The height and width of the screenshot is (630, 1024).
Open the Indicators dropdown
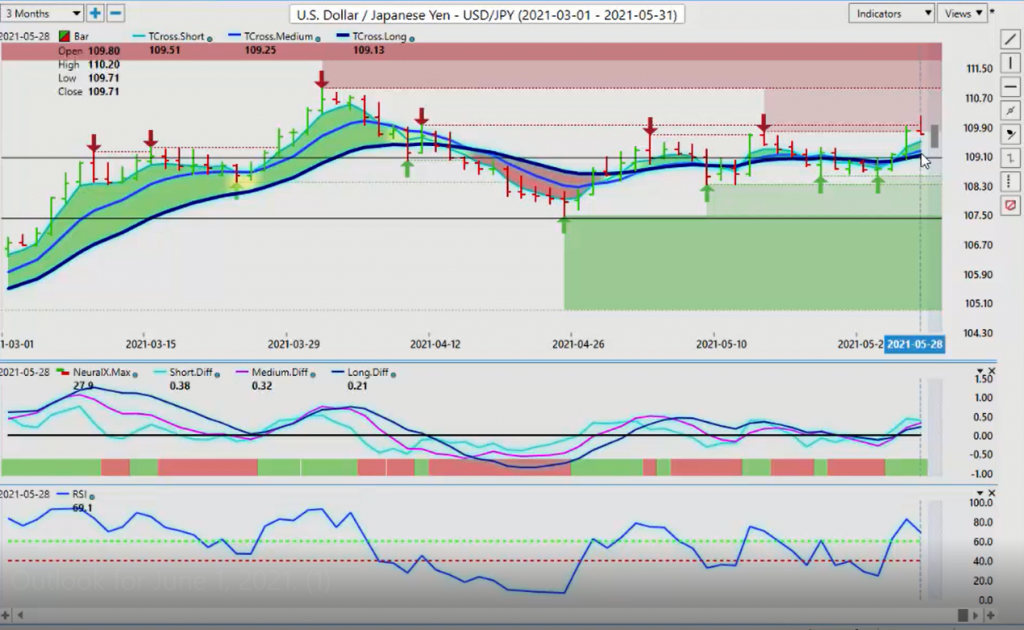click(891, 13)
